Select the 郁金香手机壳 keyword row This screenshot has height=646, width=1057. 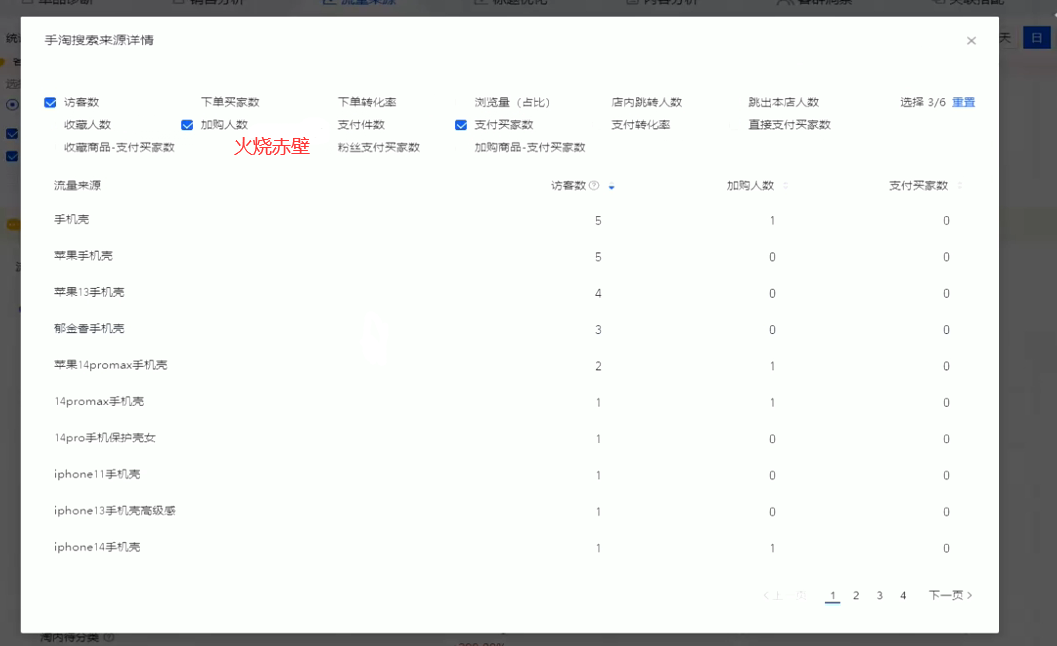pos(510,330)
